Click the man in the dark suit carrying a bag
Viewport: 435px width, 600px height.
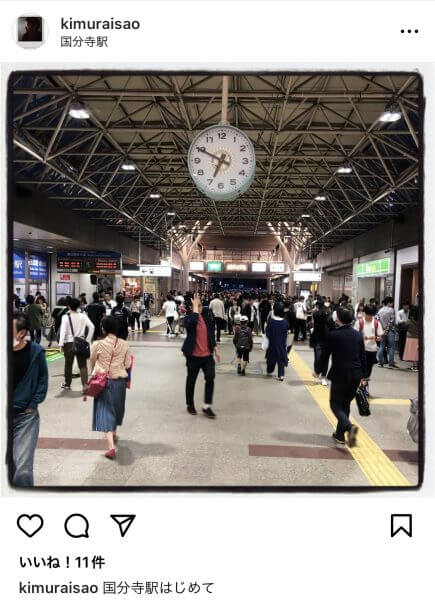[x=345, y=376]
